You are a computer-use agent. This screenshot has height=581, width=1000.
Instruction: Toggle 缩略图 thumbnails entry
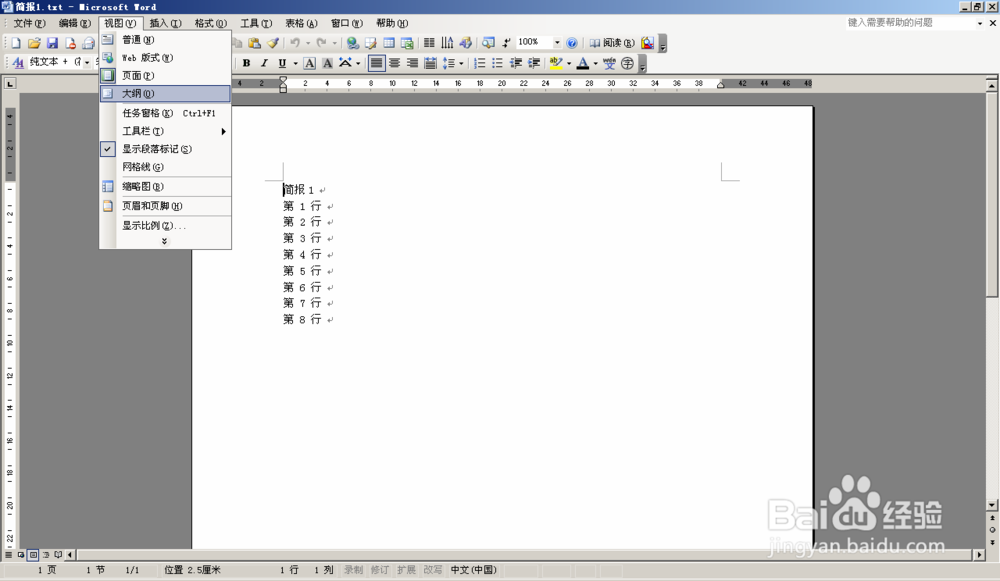click(165, 186)
